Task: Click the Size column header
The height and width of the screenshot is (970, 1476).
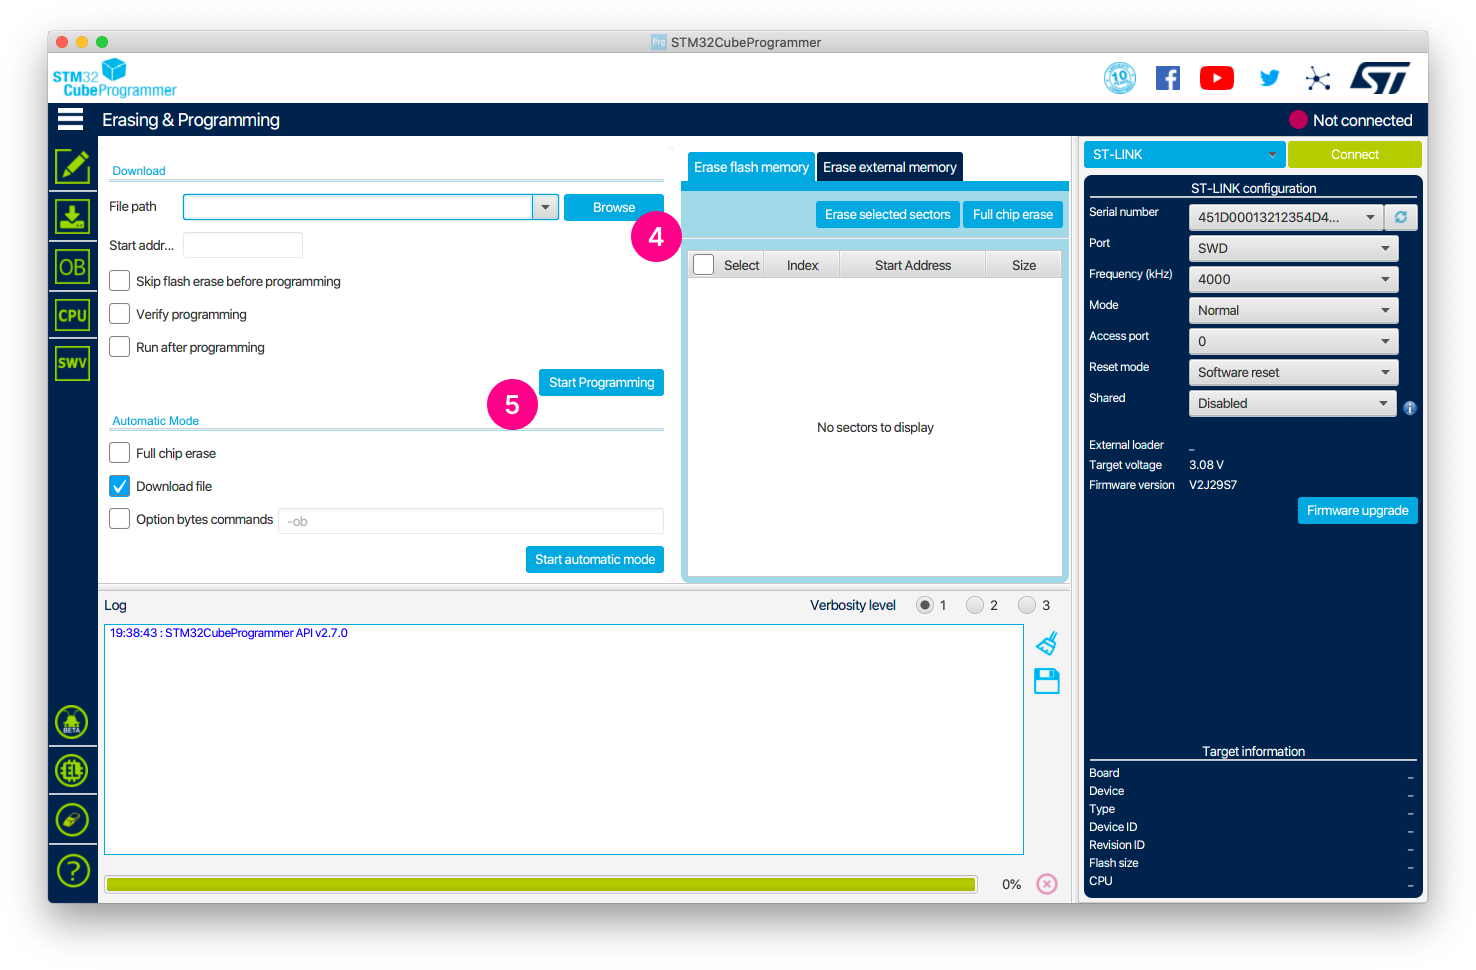Action: pyautogui.click(x=1024, y=265)
